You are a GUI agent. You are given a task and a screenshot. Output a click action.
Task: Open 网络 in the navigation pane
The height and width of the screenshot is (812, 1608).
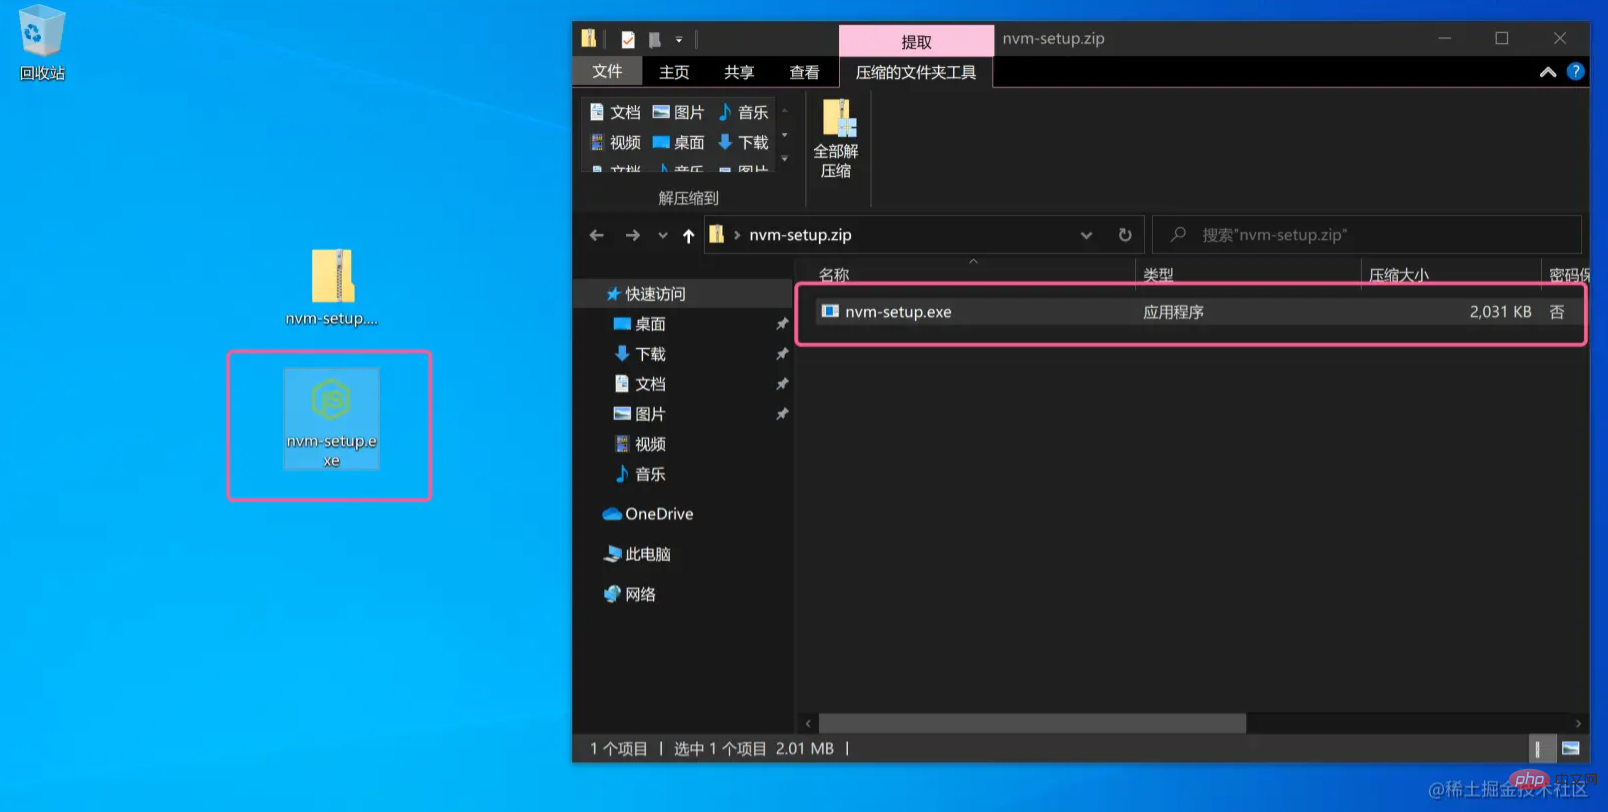(630, 594)
